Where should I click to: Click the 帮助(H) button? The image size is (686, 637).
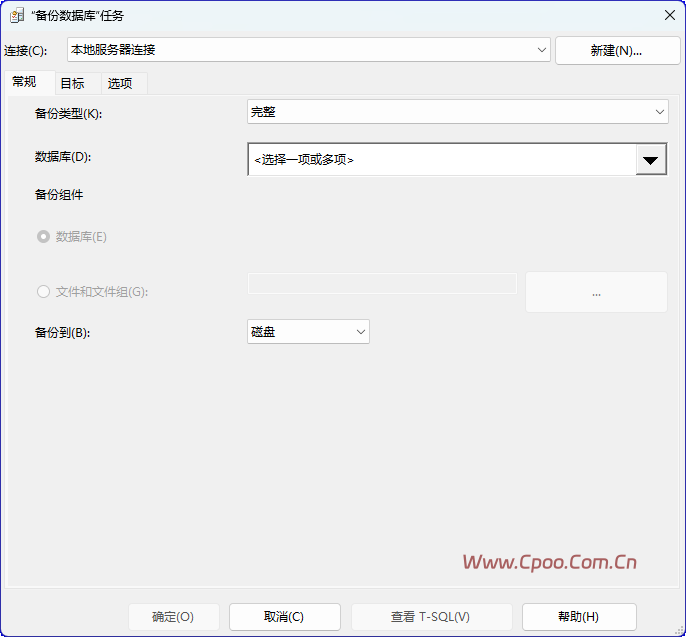click(579, 617)
